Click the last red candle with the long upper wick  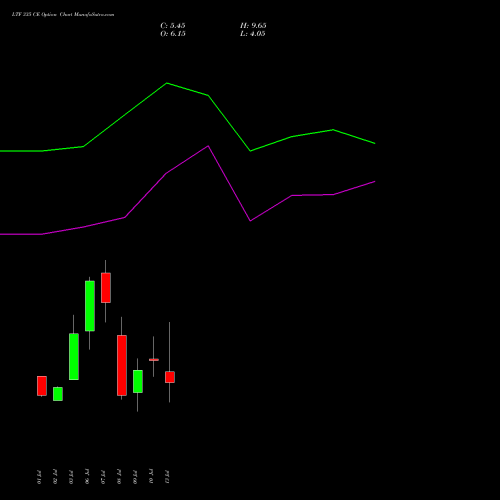tap(170, 377)
